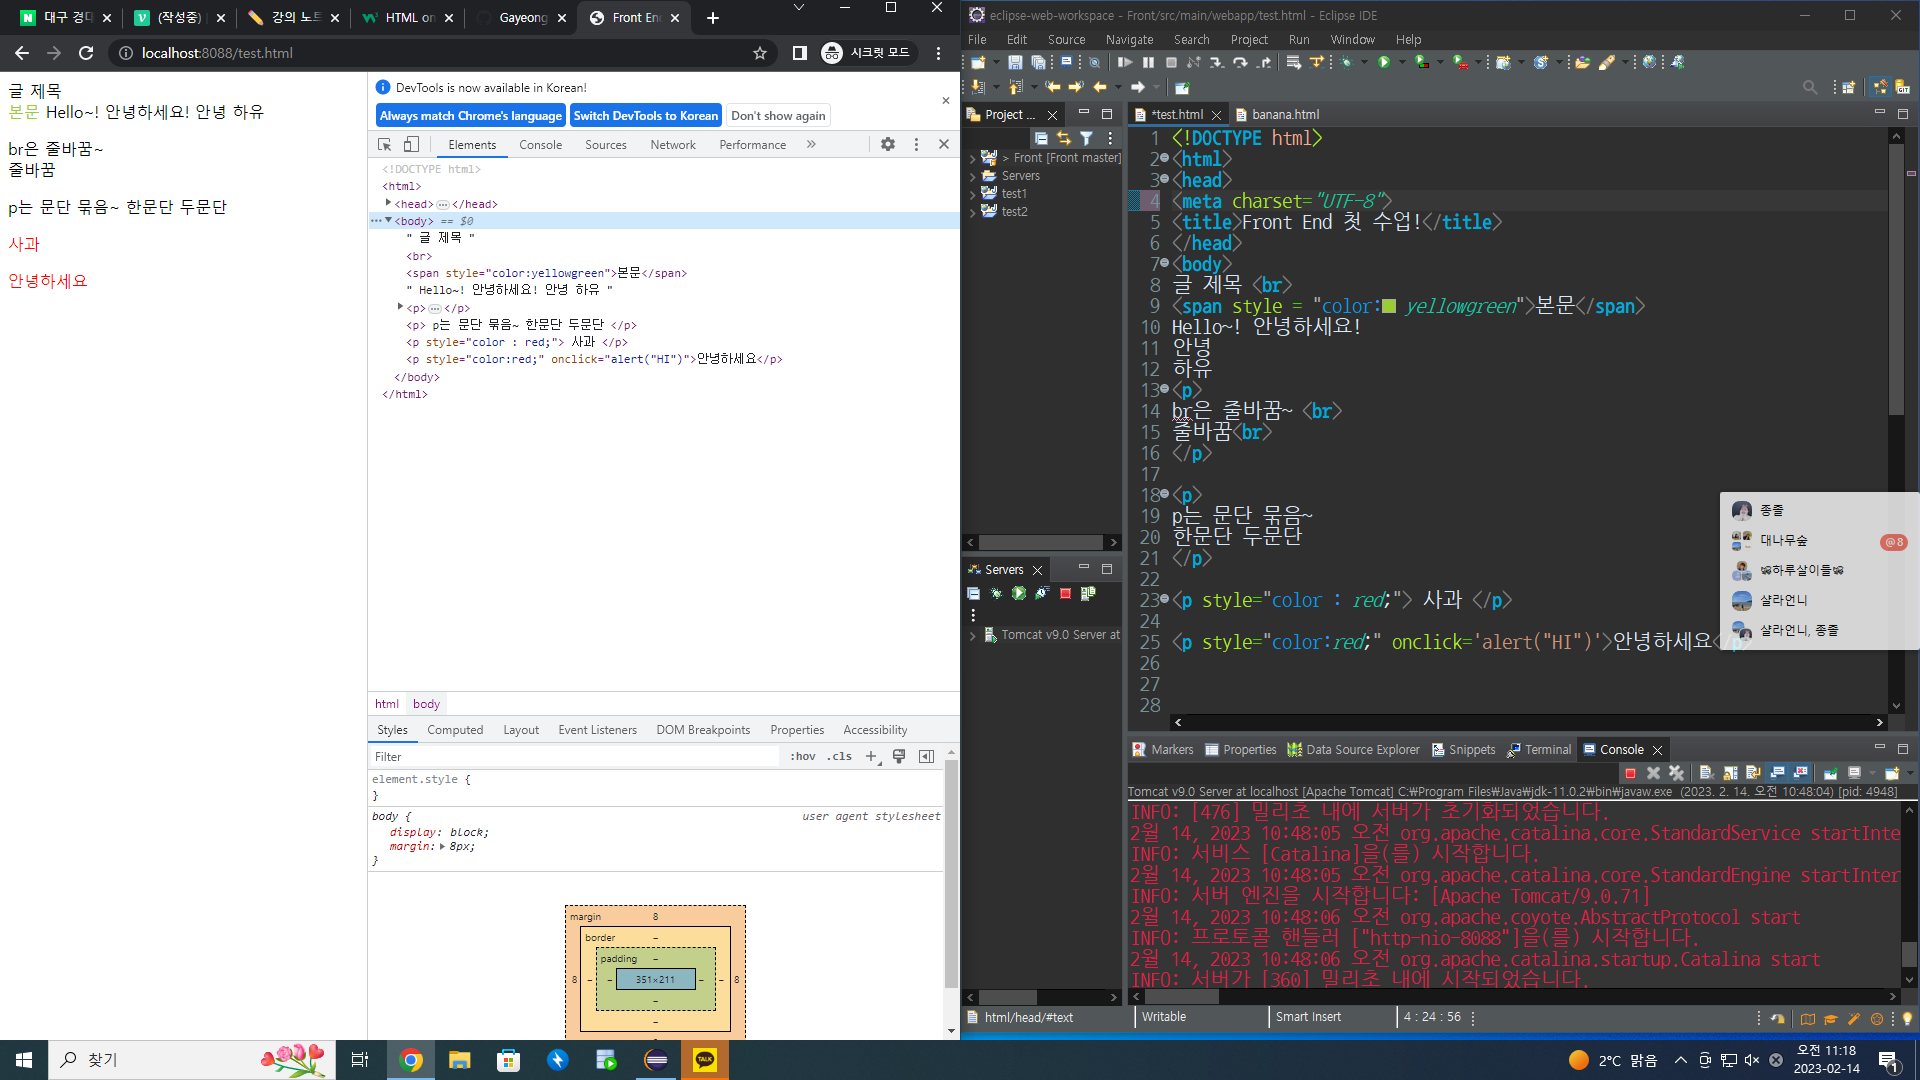Click the green Run button in Eclipse toolbar
Screen dimensions: 1920x1080
[x=1384, y=62]
